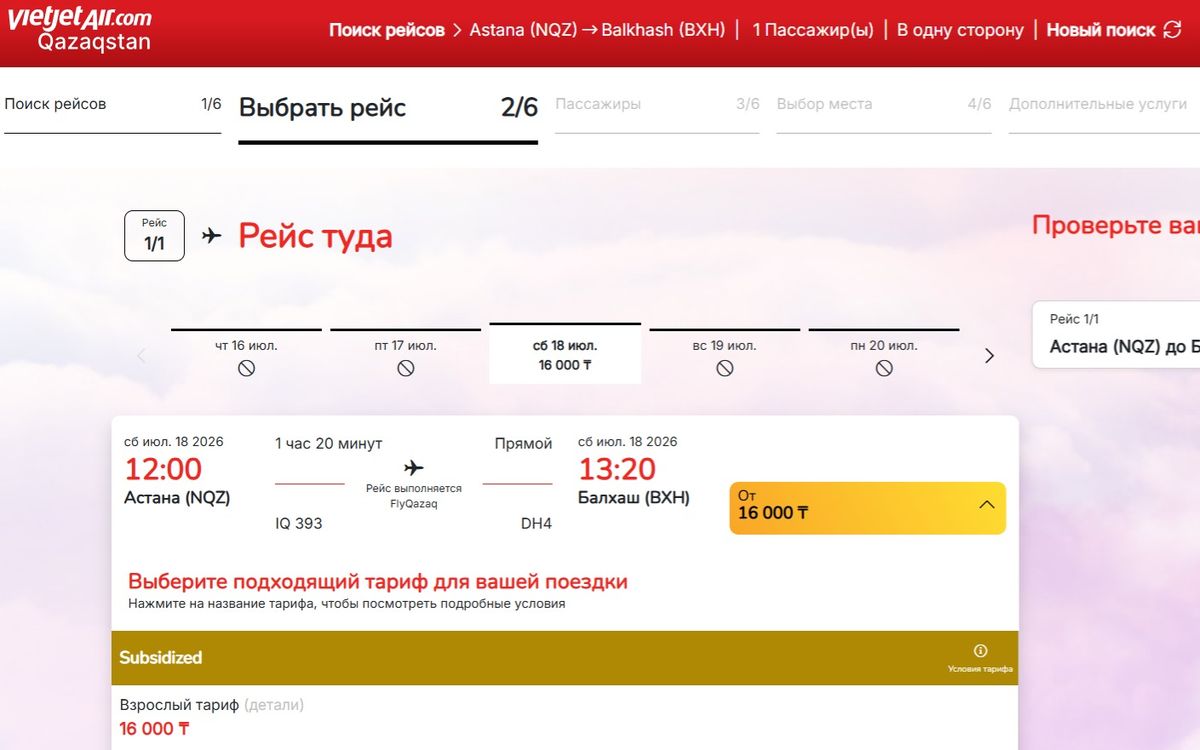This screenshot has width=1200, height=750.
Task: Click departure time 12:00
Action: tap(163, 469)
